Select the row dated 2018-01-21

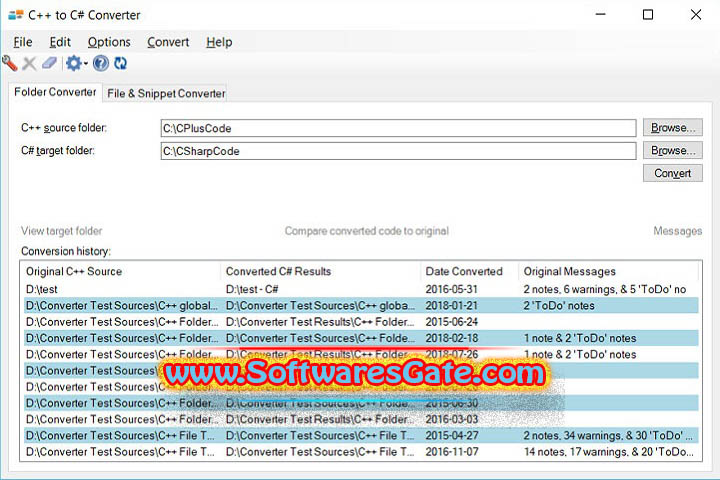click(361, 305)
